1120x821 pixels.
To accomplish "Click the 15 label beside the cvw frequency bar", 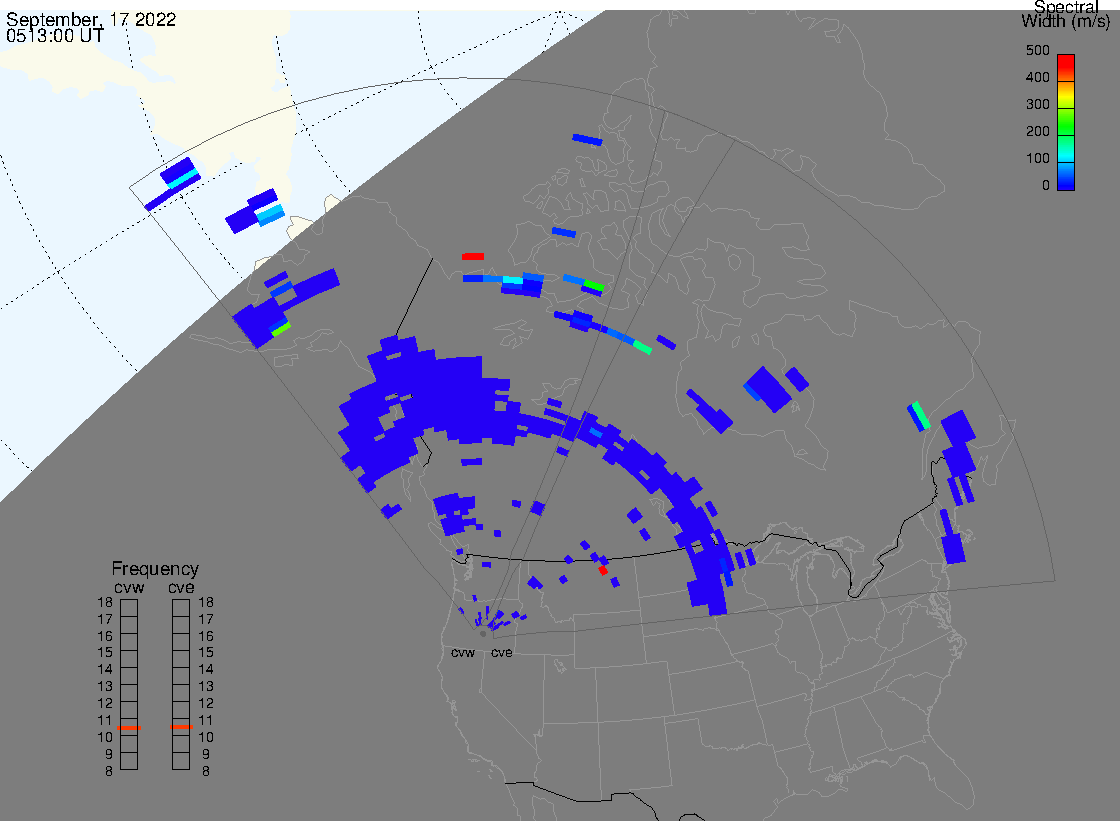I will [105, 653].
